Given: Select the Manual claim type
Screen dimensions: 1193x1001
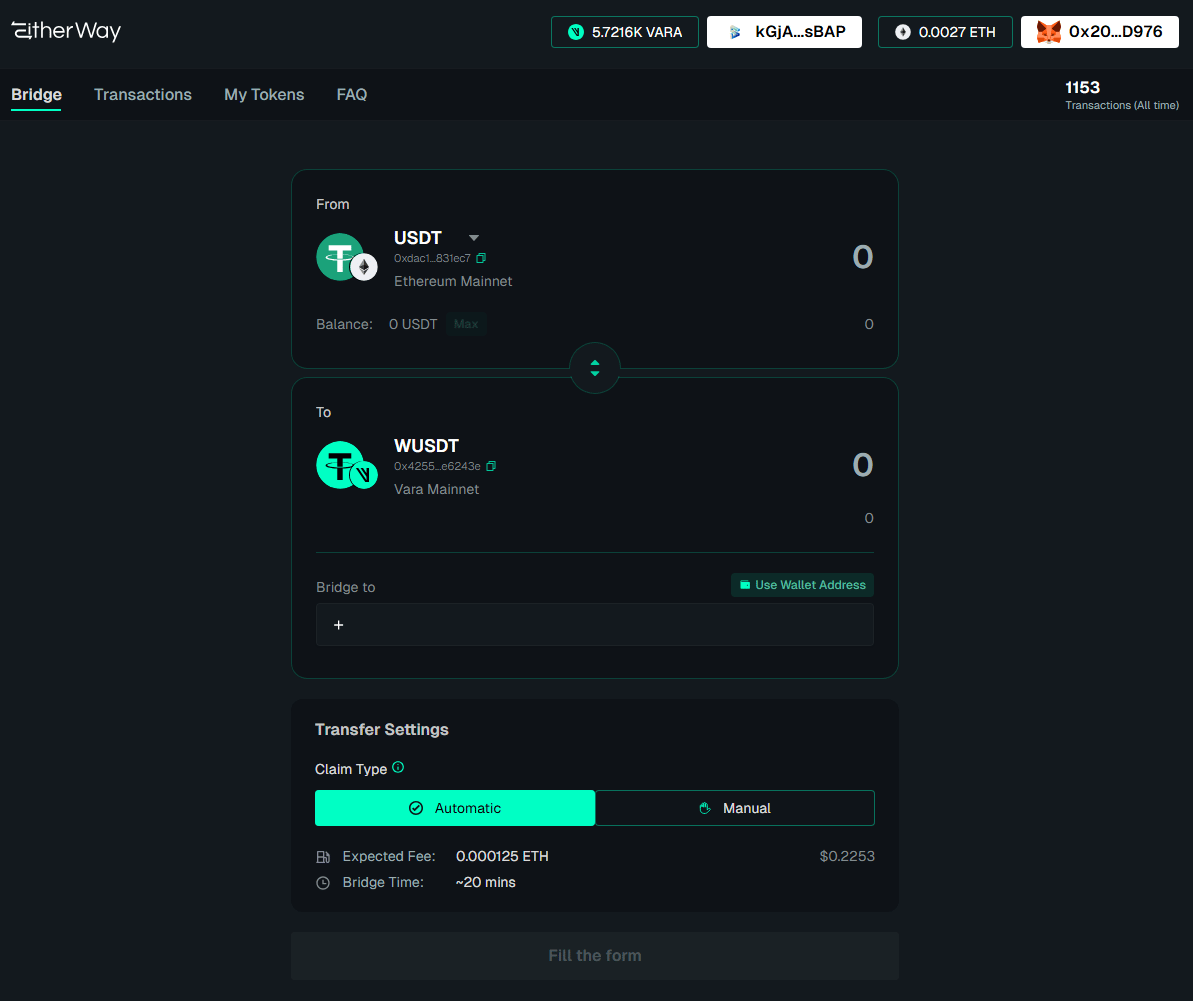Looking at the screenshot, I should pyautogui.click(x=735, y=808).
